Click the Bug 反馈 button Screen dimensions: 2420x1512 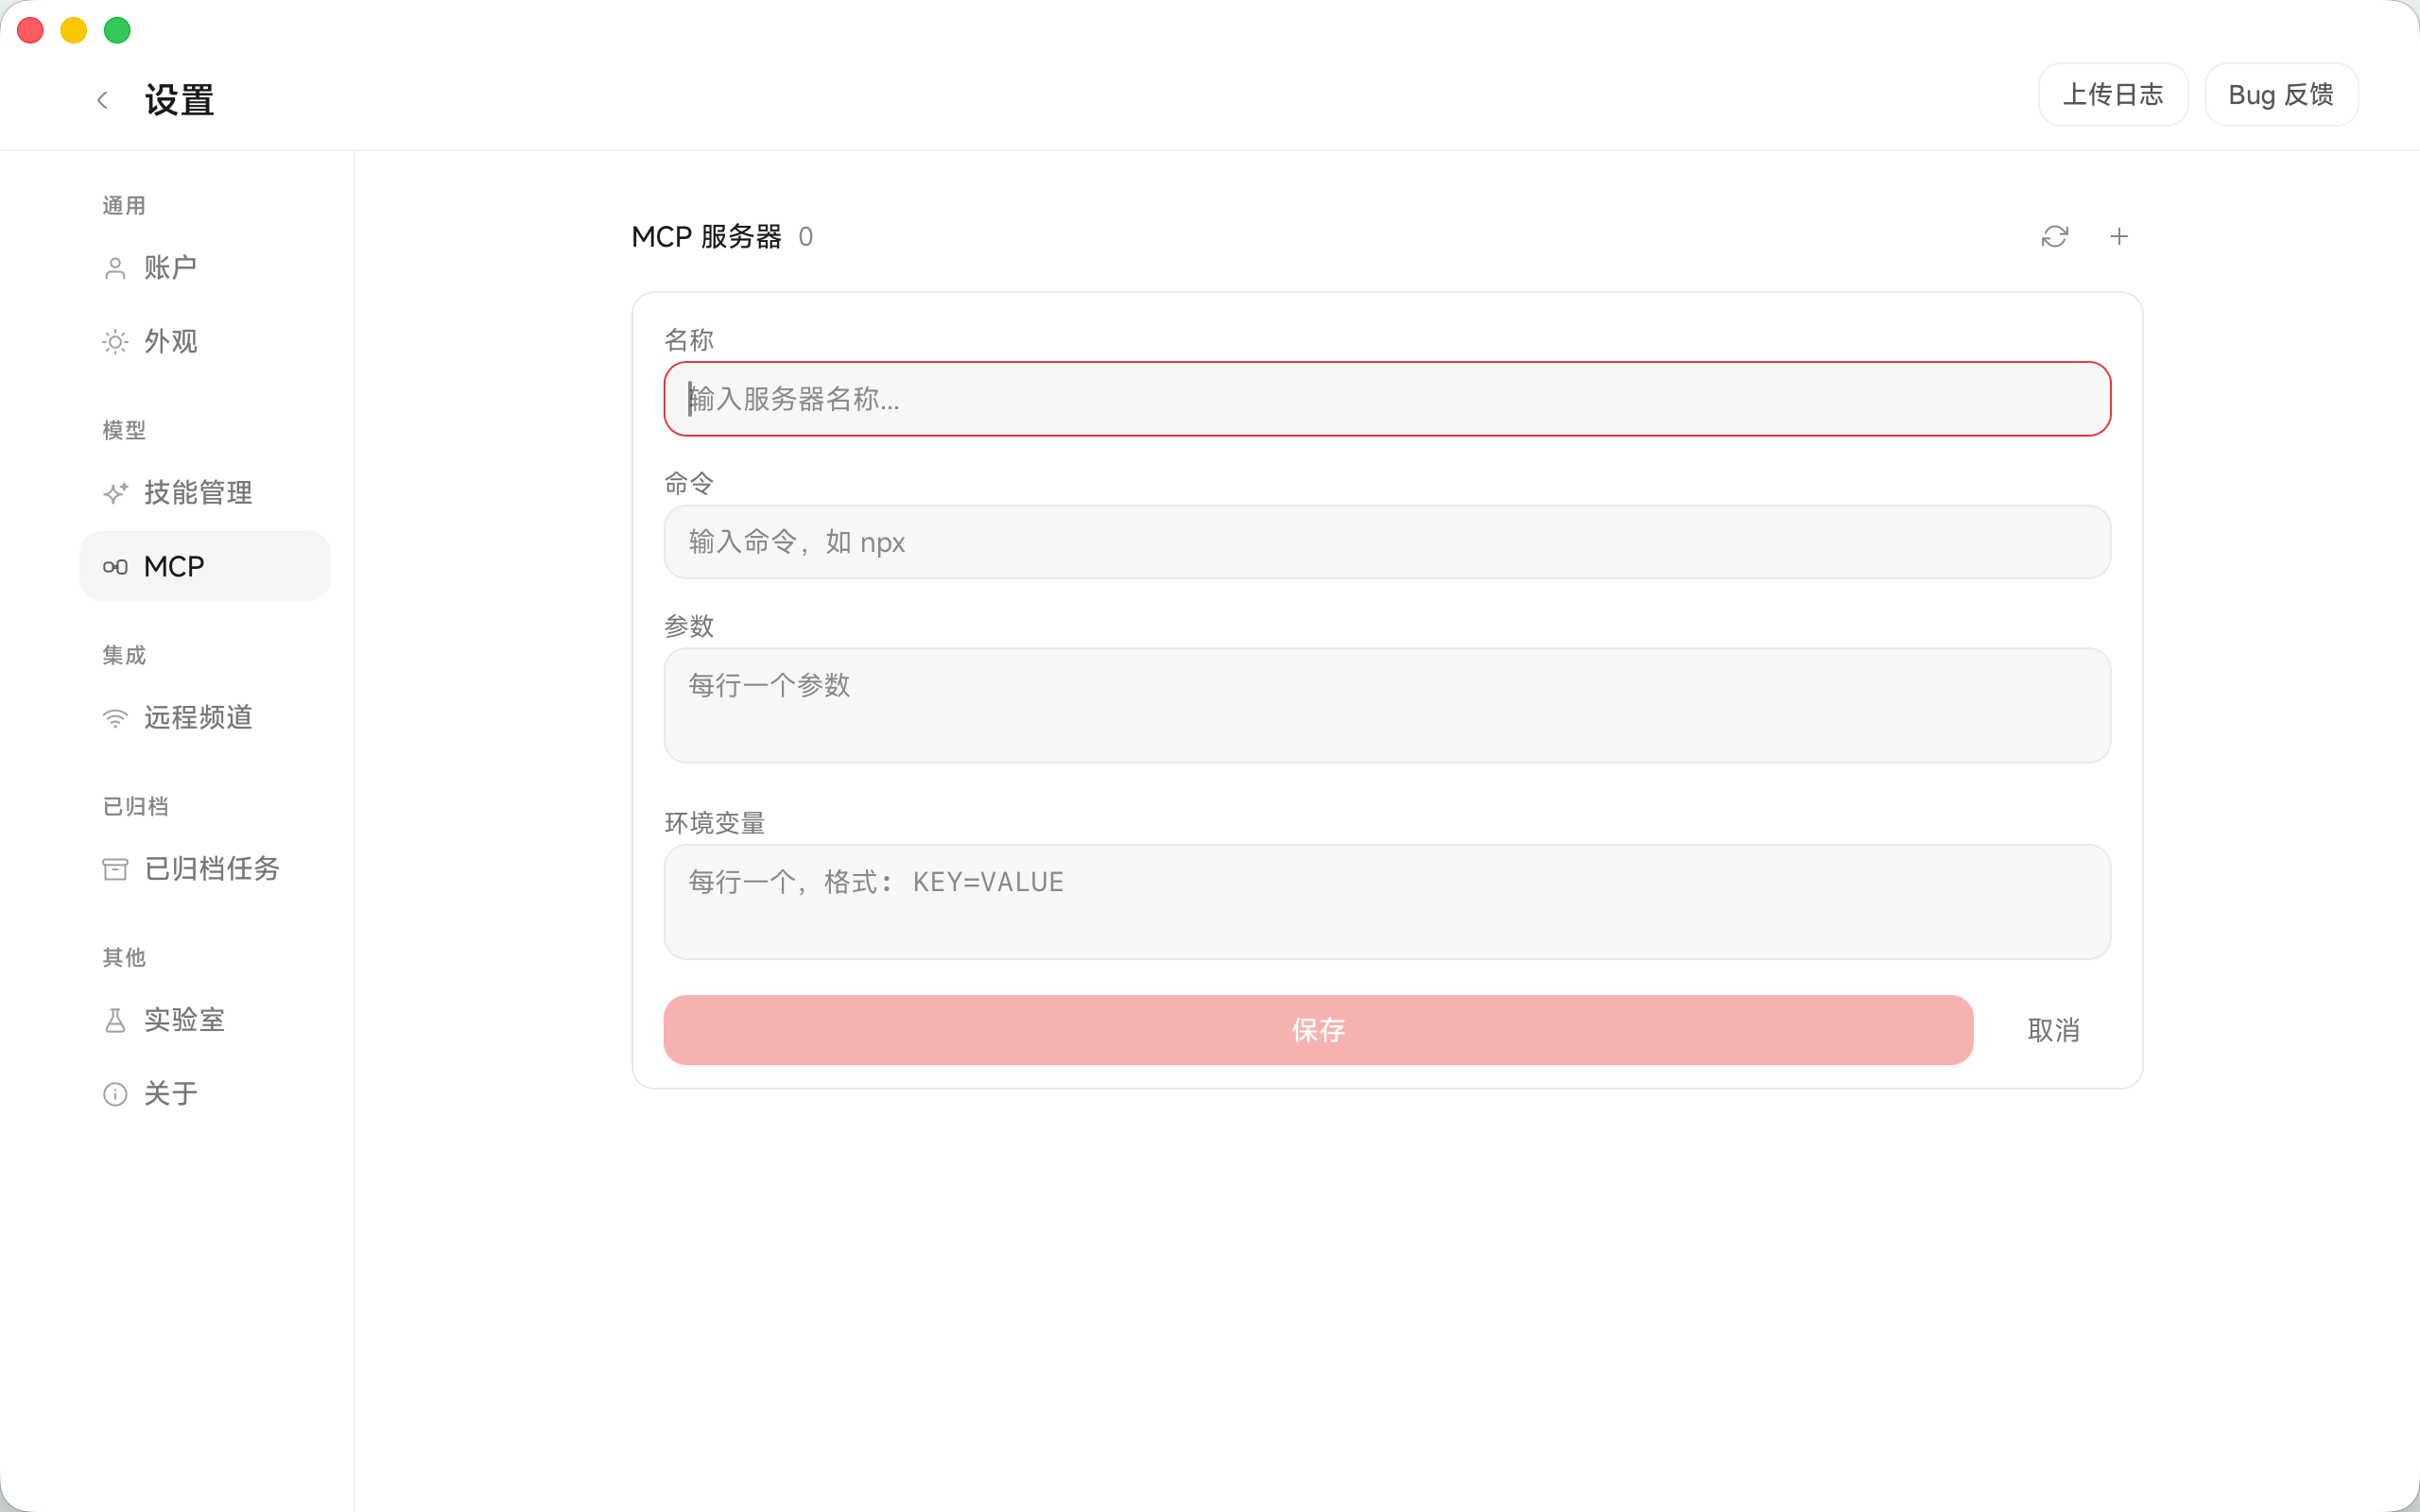pyautogui.click(x=2281, y=95)
